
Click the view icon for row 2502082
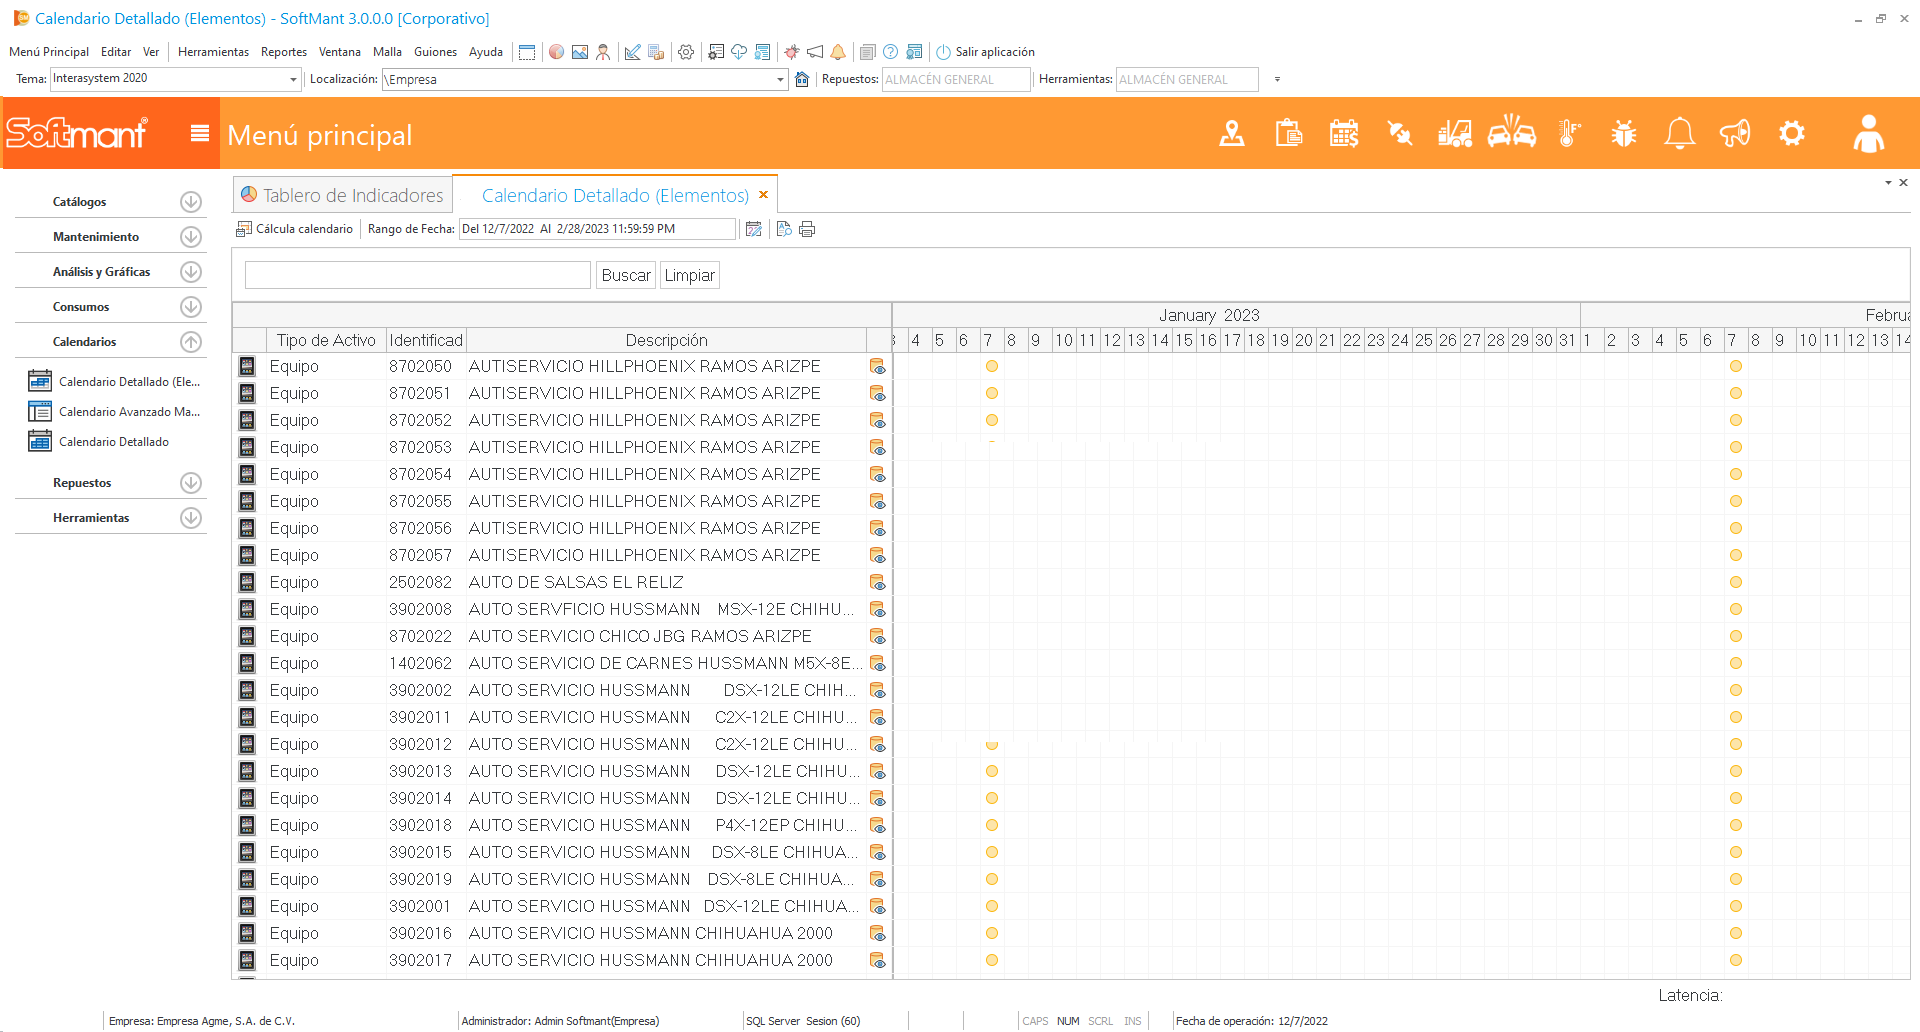[x=877, y=582]
